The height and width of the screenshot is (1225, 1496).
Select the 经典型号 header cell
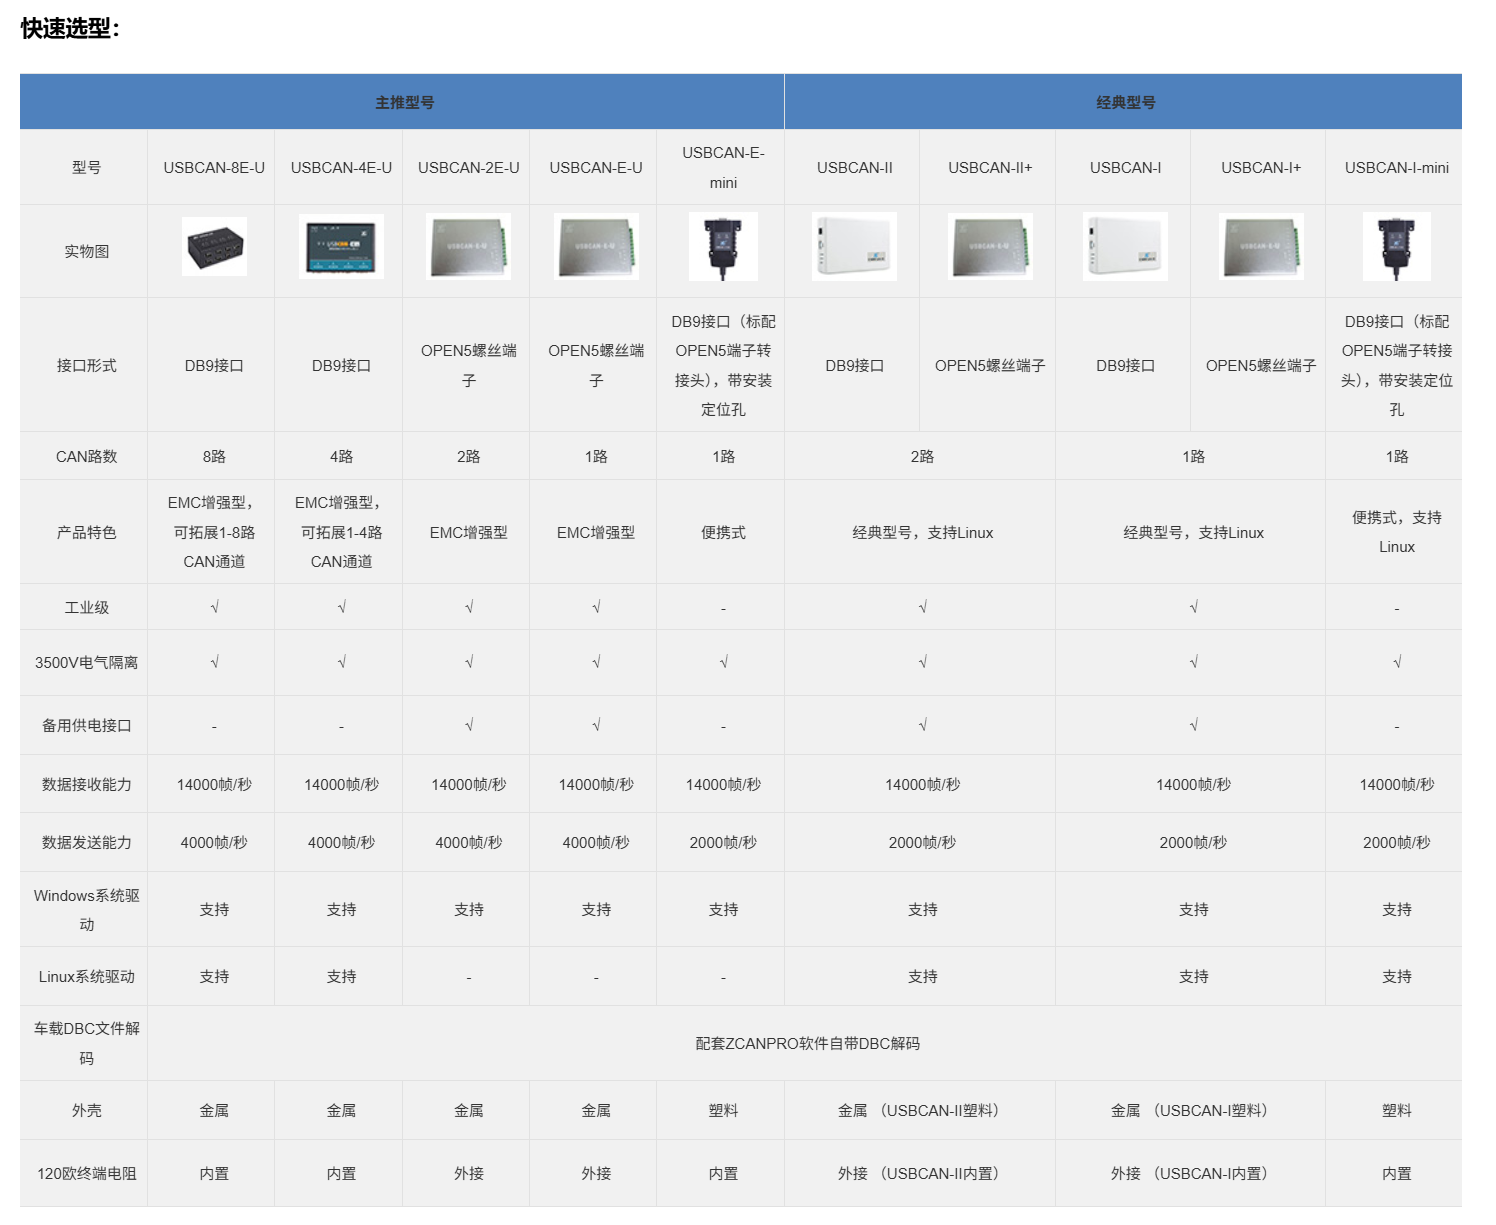coord(1124,102)
